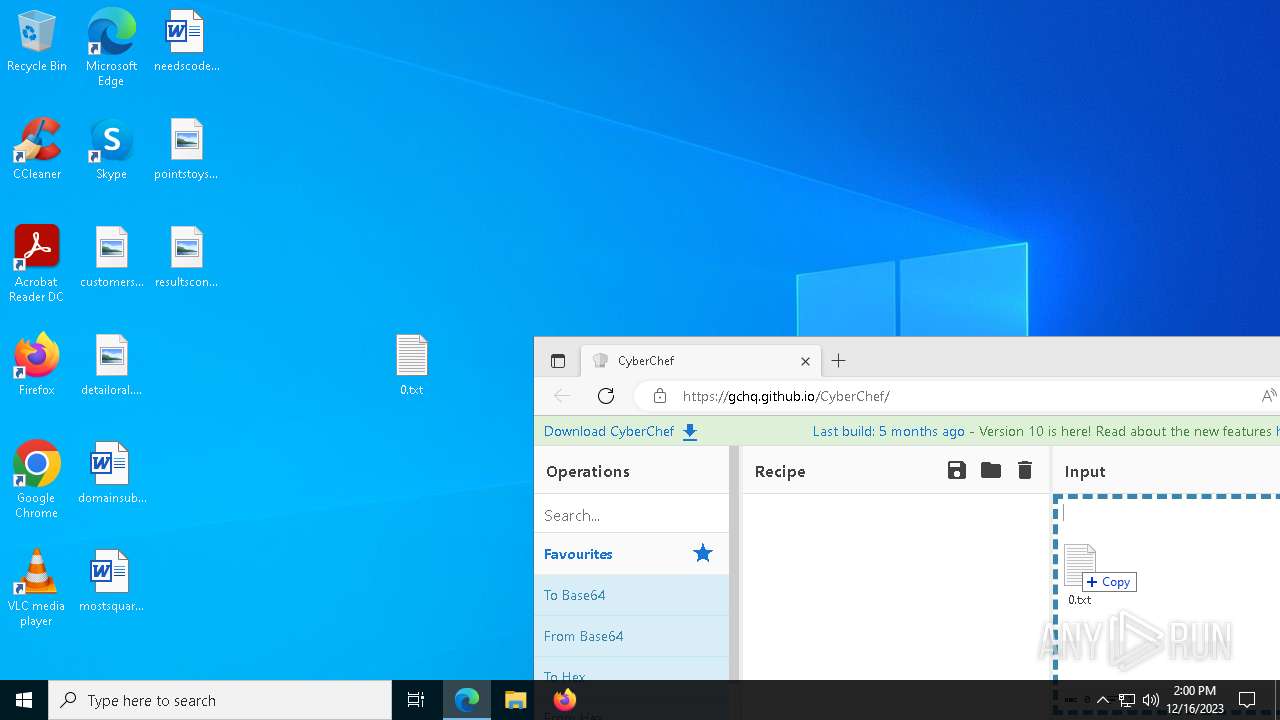This screenshot has width=1280, height=720.
Task: Select the mostsquar Word document on desktop
Action: coord(111,582)
